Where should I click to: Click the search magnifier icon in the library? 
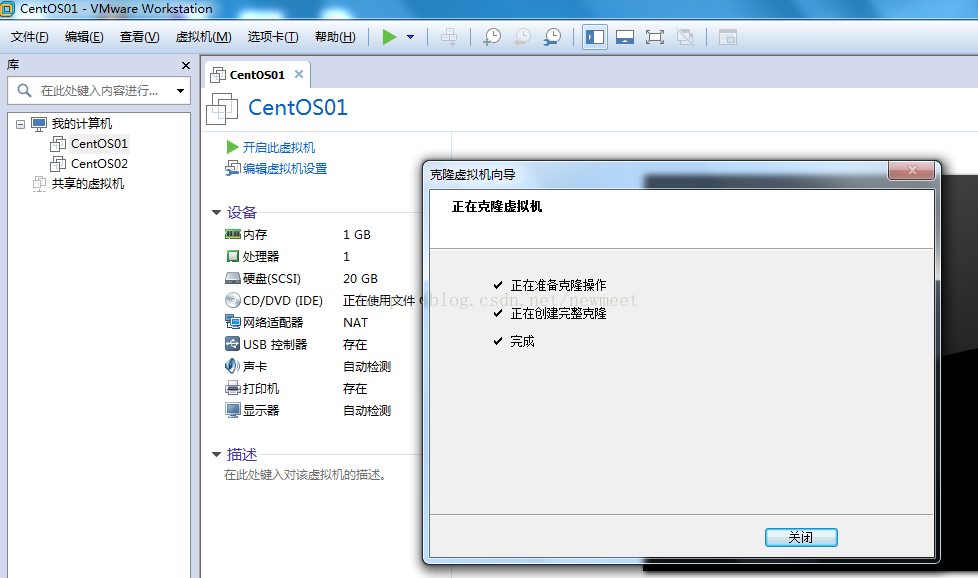[24, 91]
